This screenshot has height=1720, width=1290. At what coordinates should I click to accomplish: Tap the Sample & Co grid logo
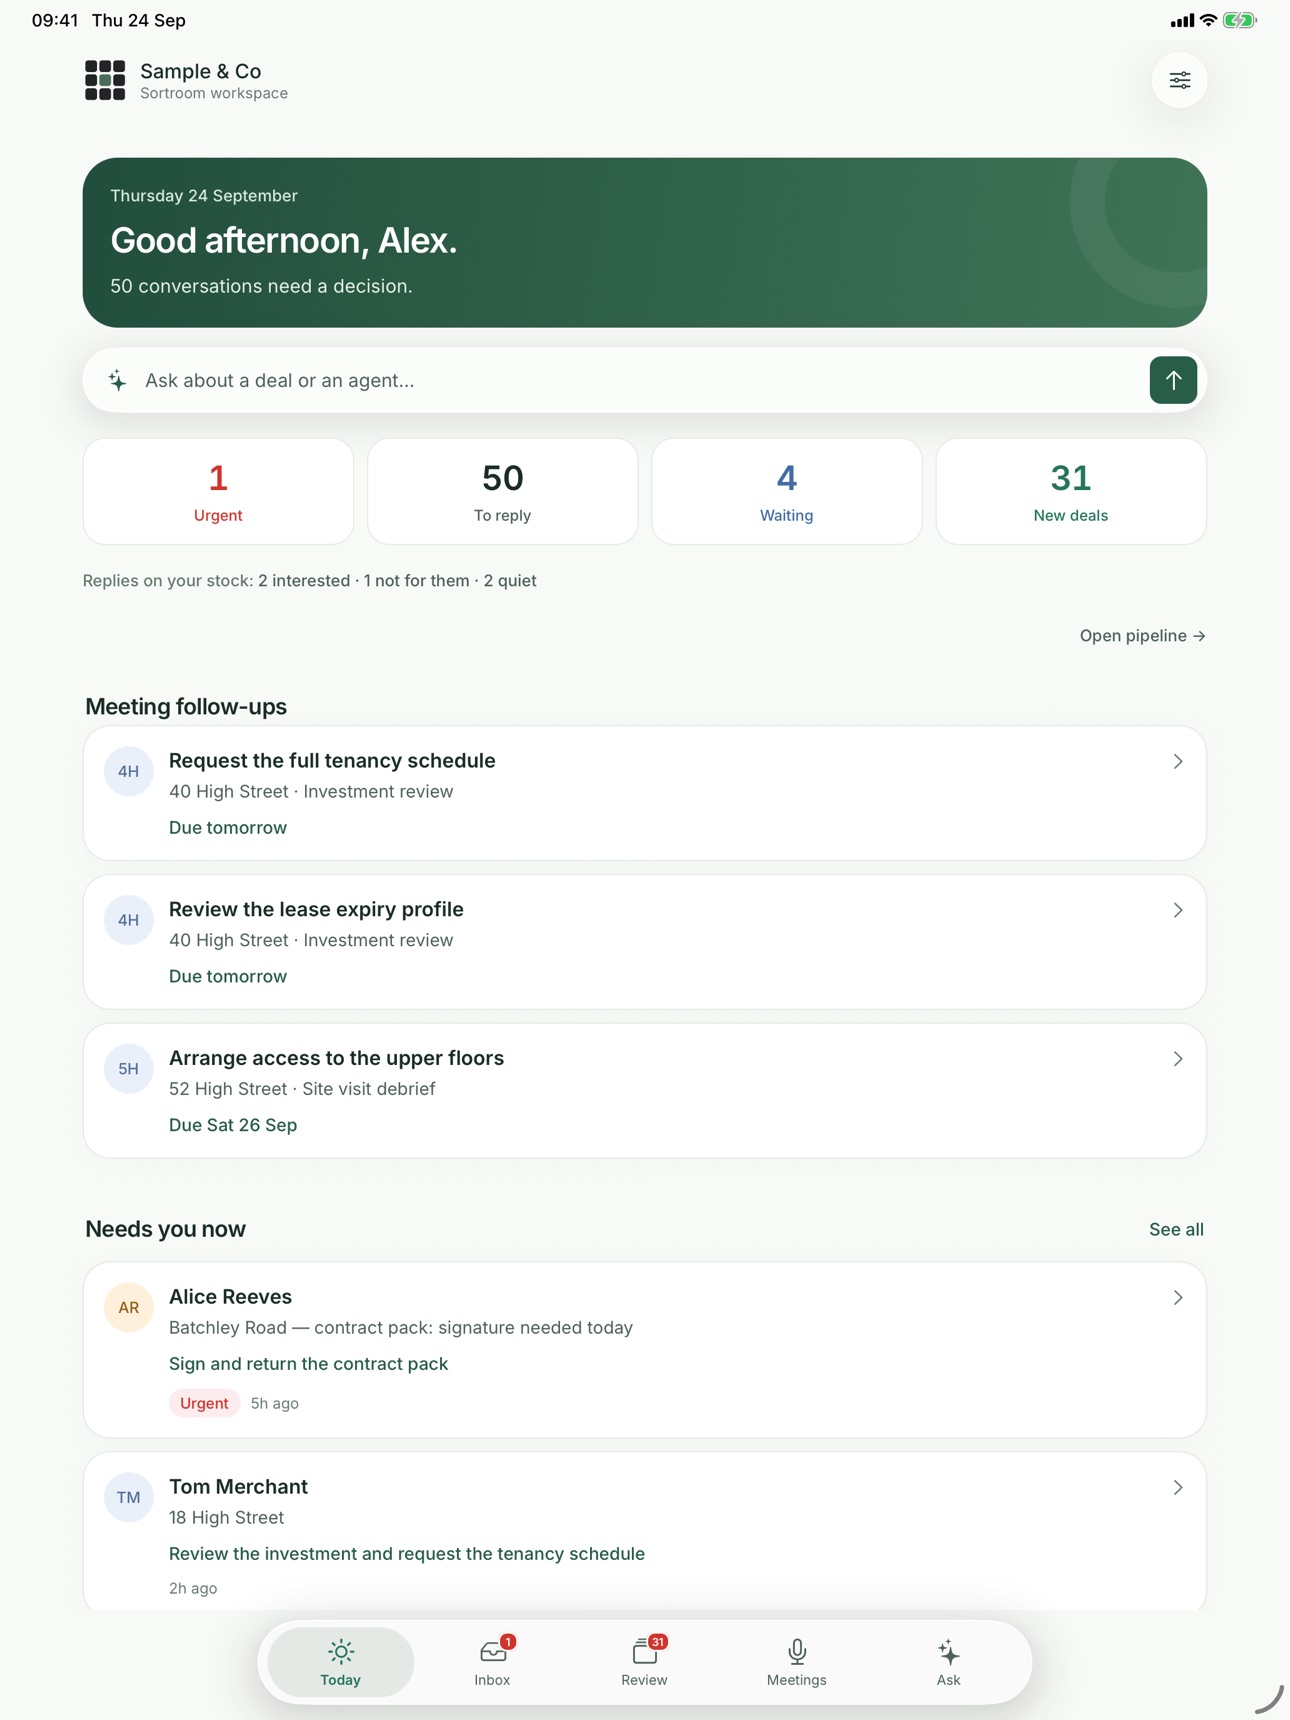(105, 80)
